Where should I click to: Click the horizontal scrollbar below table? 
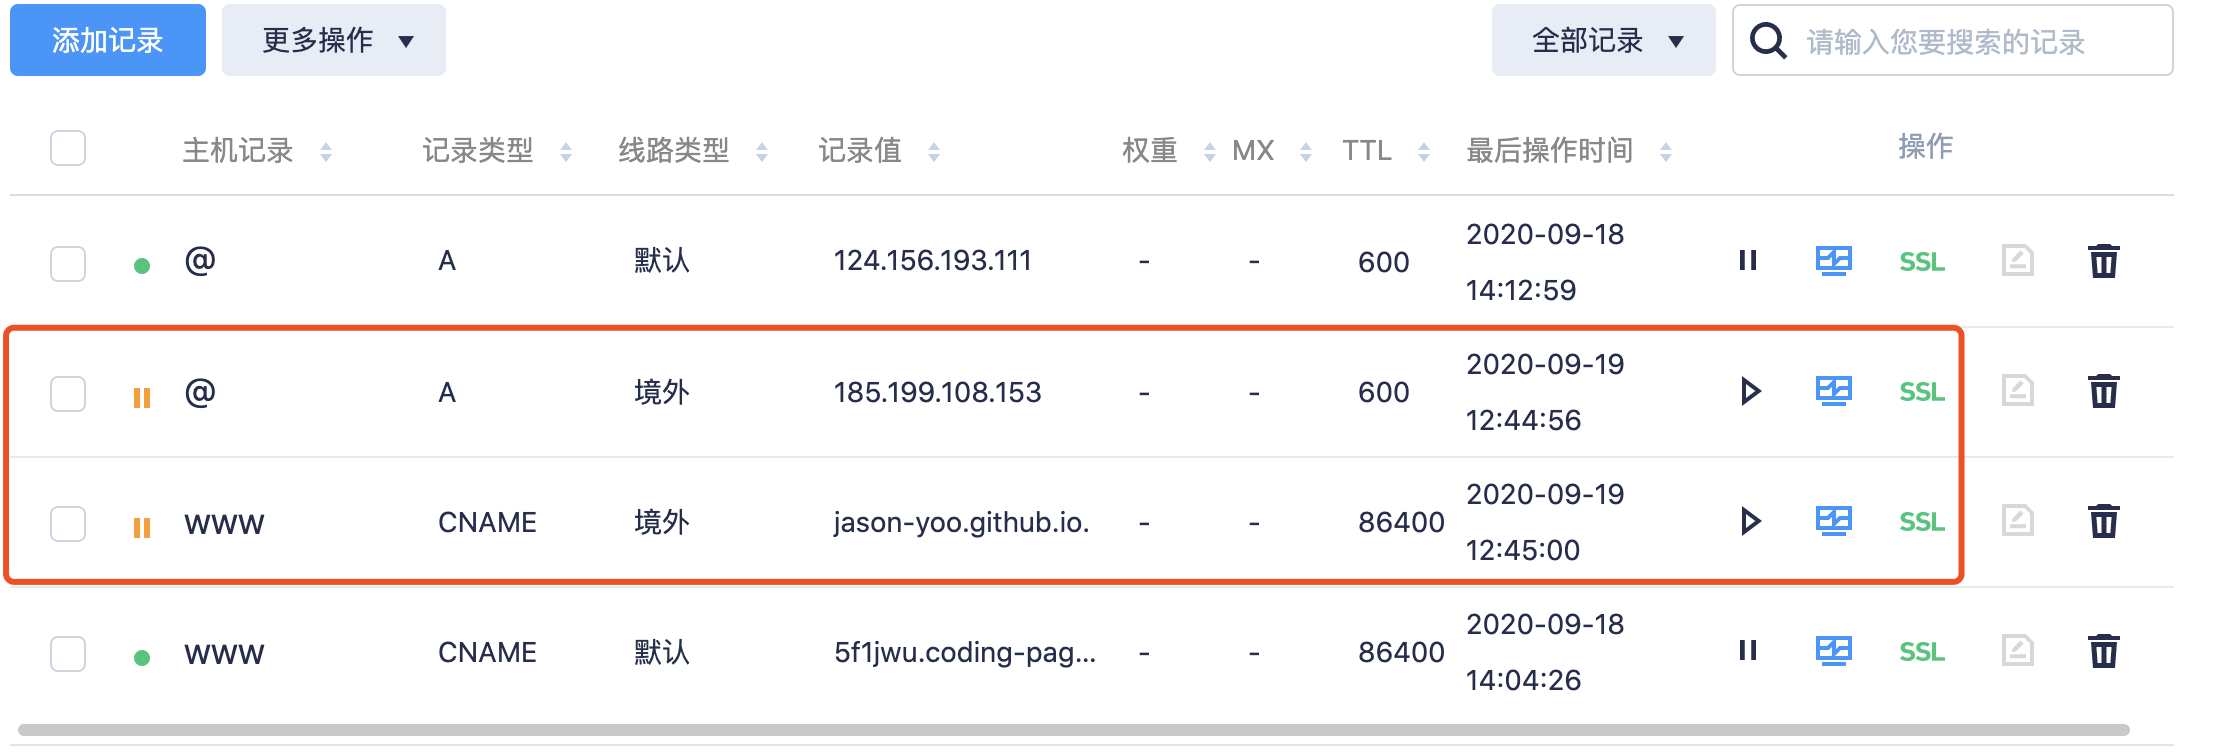pos(1073,730)
